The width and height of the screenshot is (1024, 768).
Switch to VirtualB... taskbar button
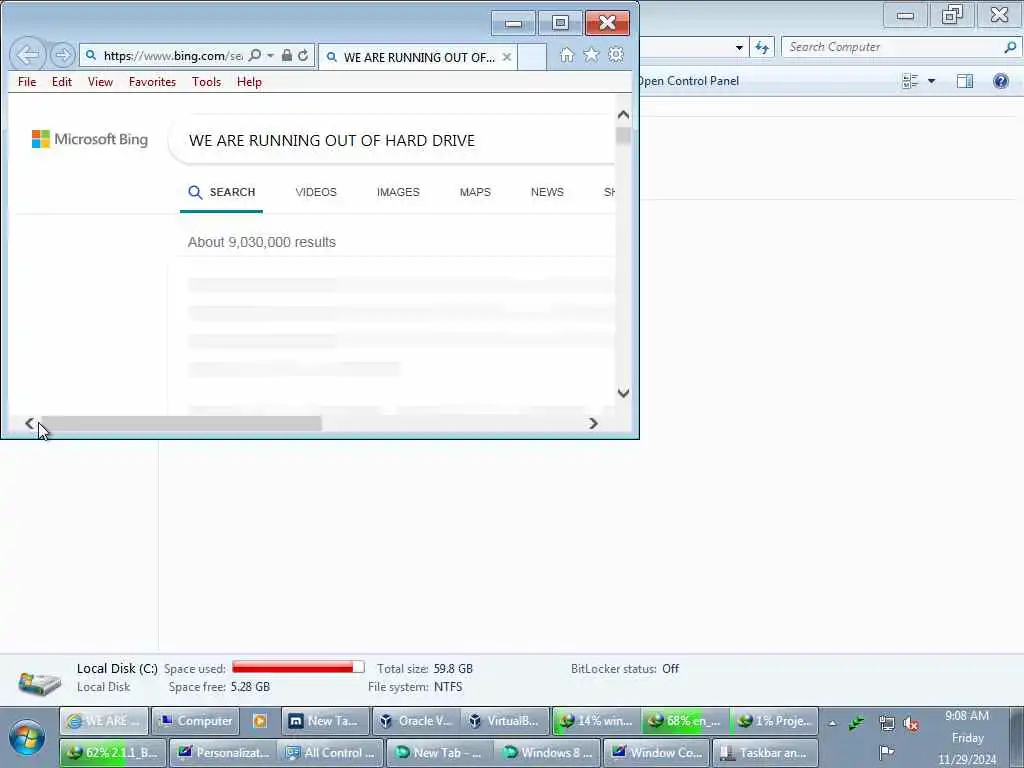(504, 721)
